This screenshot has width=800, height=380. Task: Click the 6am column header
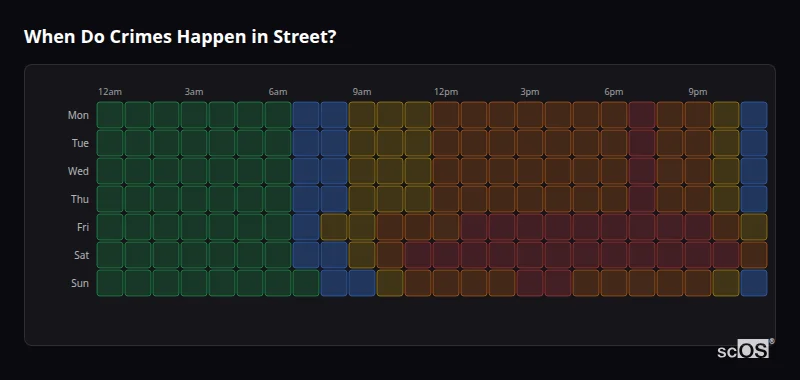pyautogui.click(x=278, y=92)
